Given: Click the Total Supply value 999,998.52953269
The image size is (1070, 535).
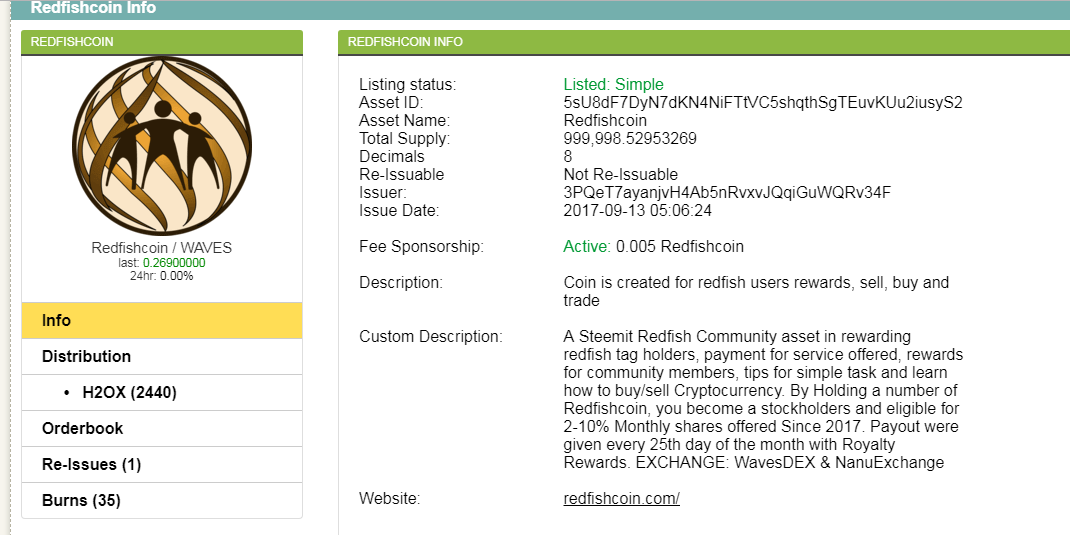Looking at the screenshot, I should click(630, 139).
